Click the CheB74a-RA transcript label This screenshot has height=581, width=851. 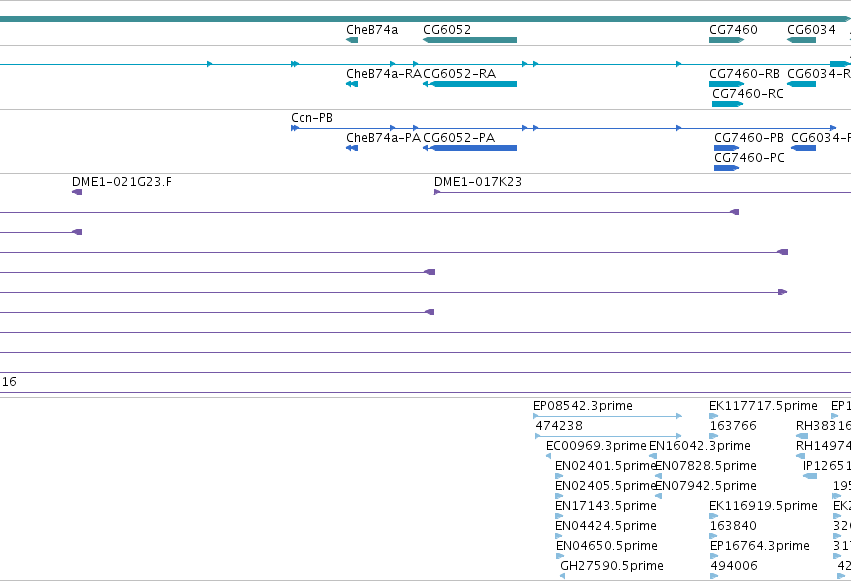(x=384, y=74)
